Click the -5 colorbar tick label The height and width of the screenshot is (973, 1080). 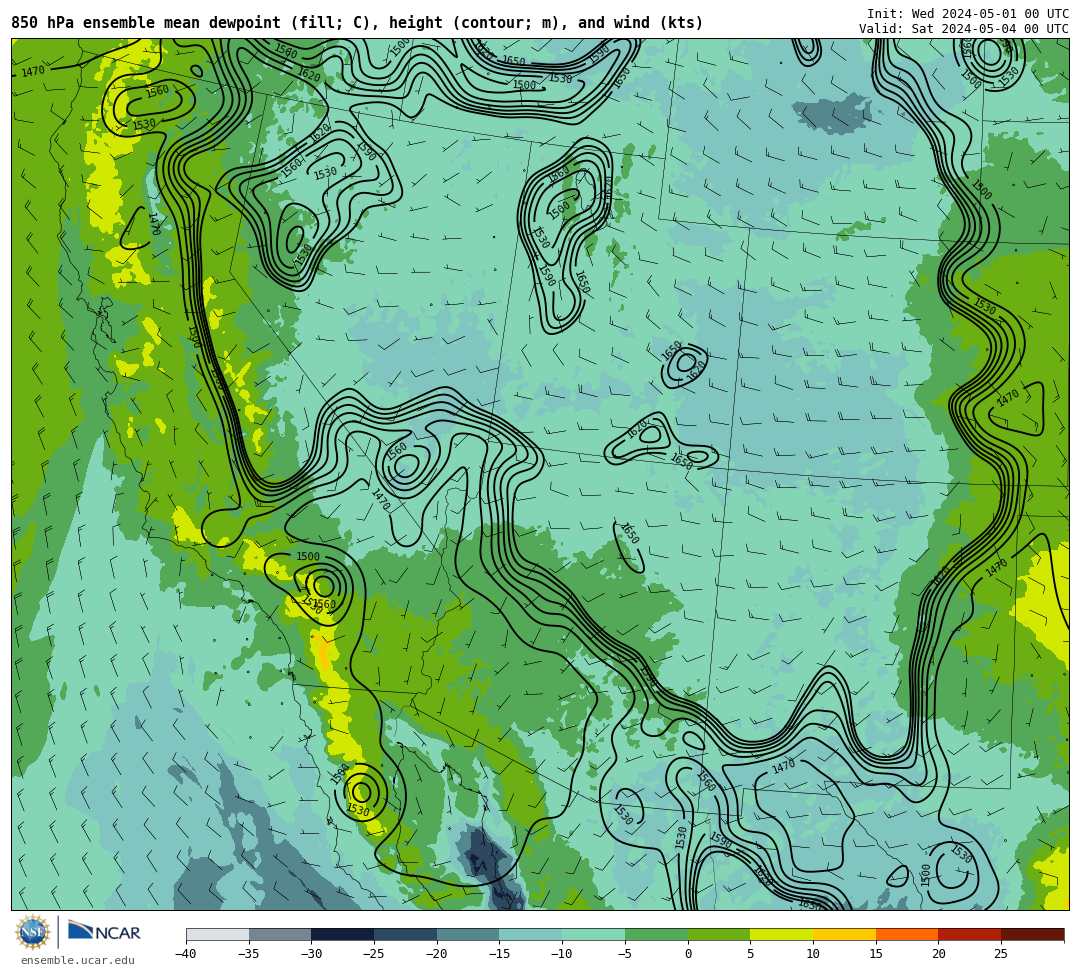[x=625, y=954]
